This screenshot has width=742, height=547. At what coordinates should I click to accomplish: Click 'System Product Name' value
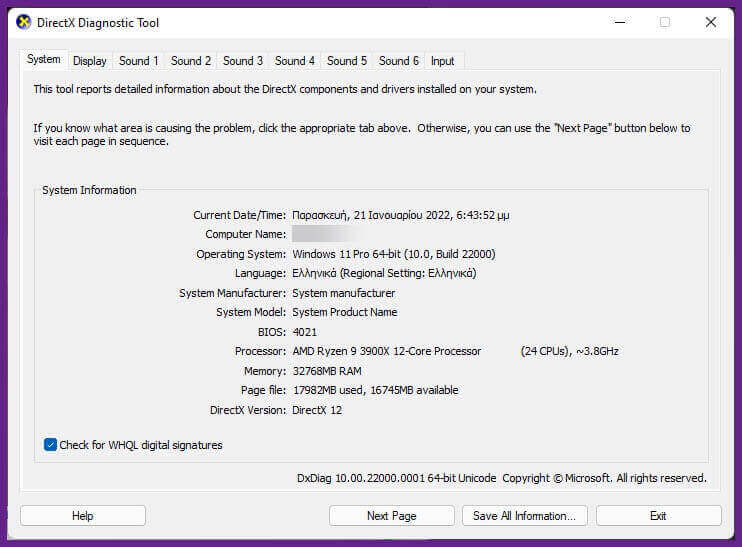click(344, 312)
